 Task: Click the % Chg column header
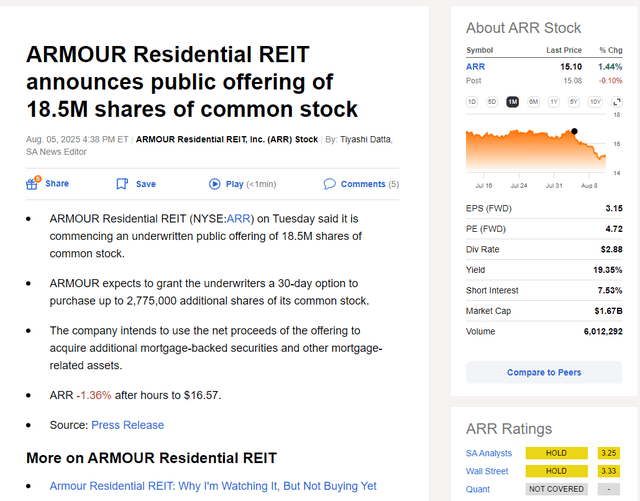[611, 50]
